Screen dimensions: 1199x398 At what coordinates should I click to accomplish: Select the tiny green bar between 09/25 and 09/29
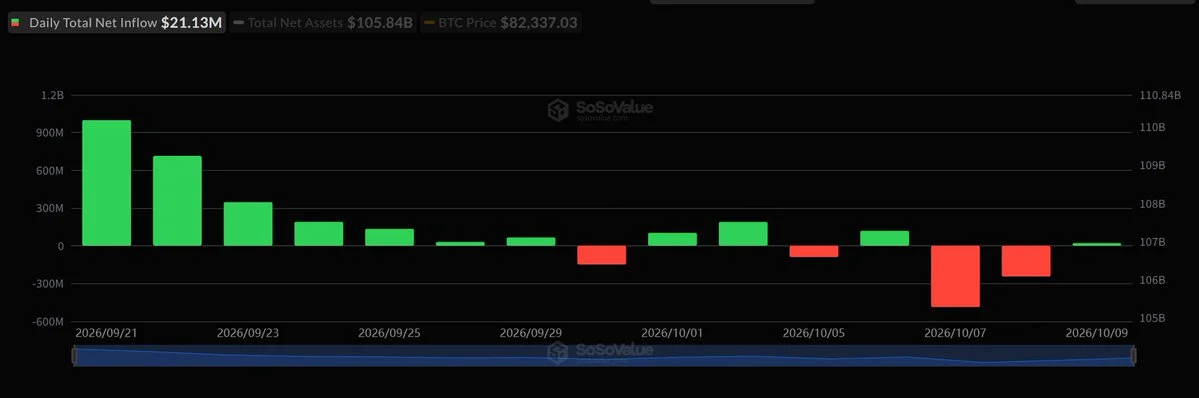pos(460,243)
